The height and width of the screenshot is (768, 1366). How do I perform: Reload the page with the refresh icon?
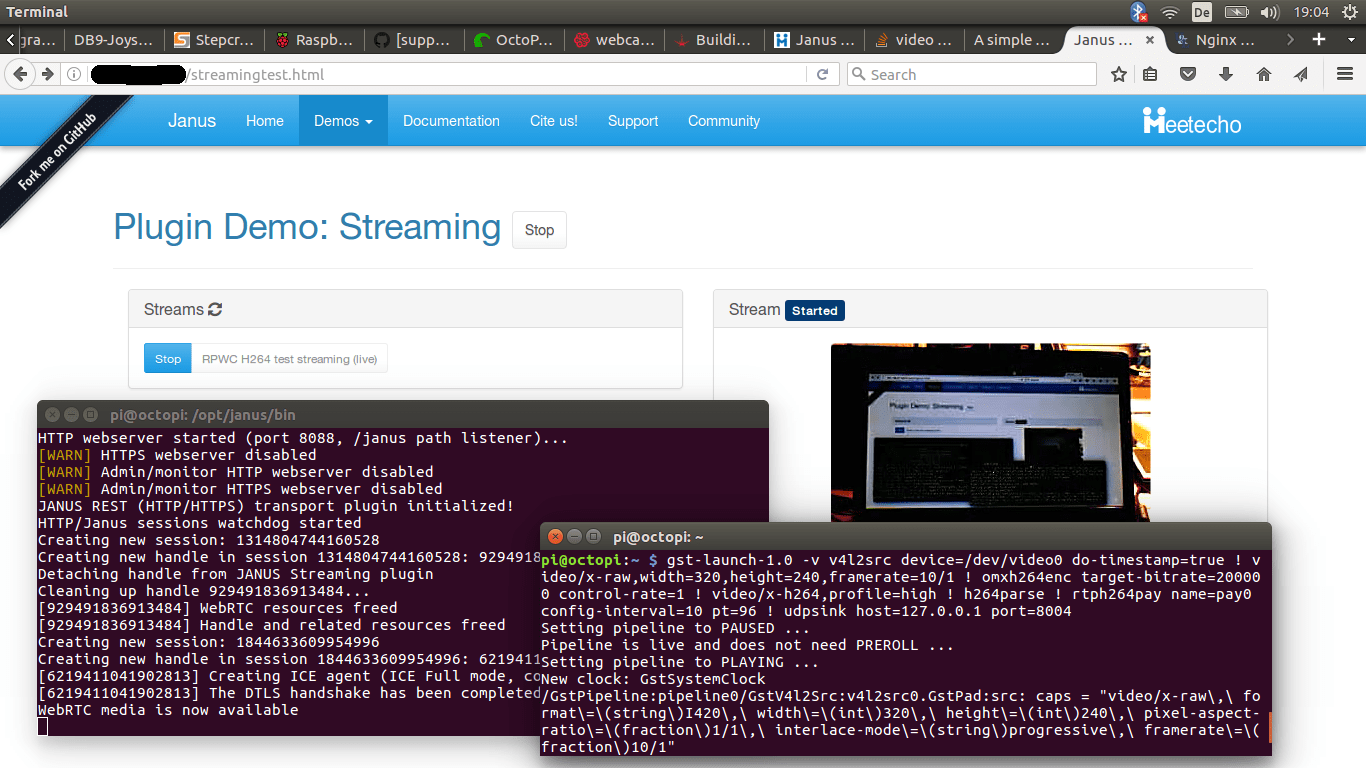click(822, 74)
